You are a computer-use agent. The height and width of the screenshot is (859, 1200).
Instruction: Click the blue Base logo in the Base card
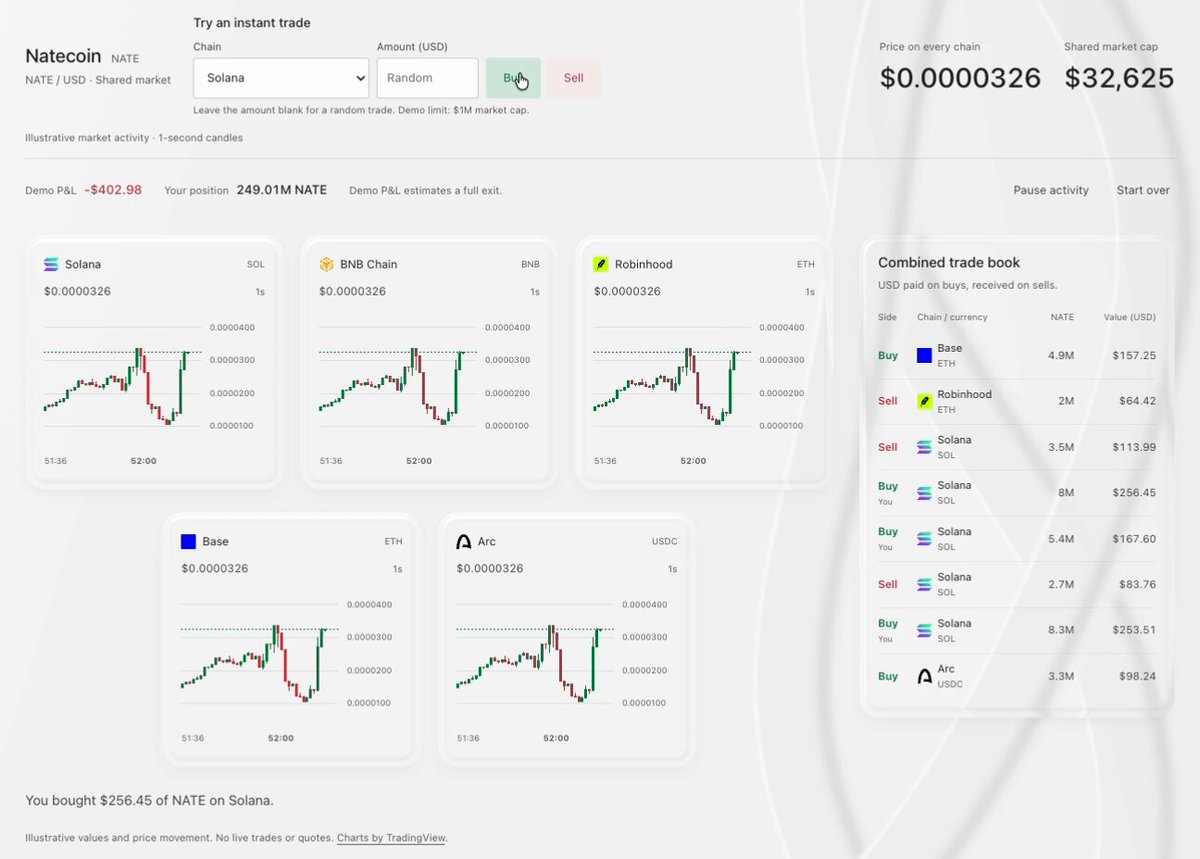(x=188, y=541)
